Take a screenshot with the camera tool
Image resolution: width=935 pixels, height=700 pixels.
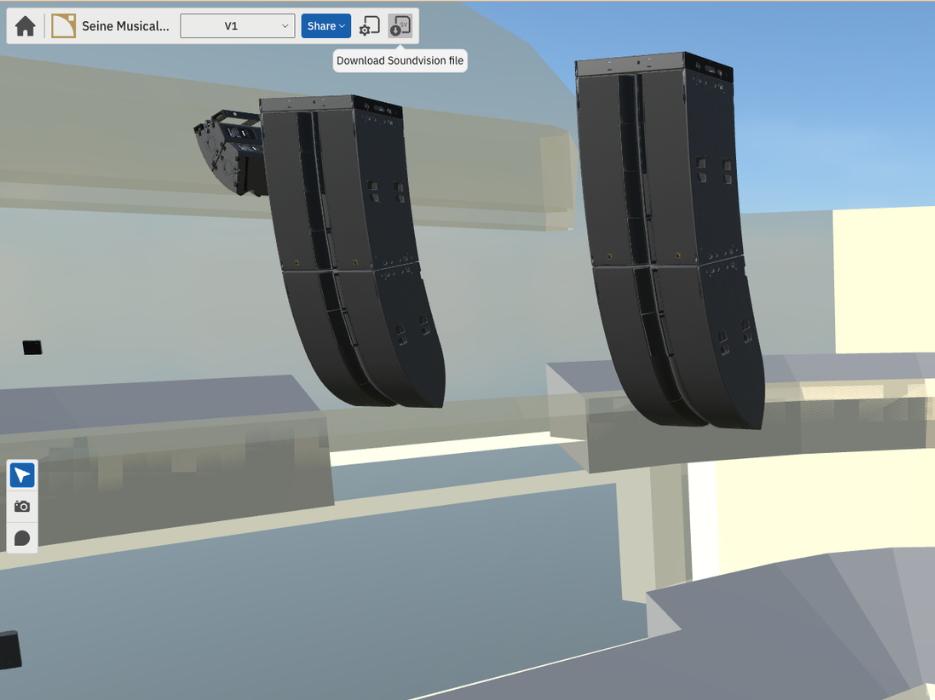coord(22,506)
